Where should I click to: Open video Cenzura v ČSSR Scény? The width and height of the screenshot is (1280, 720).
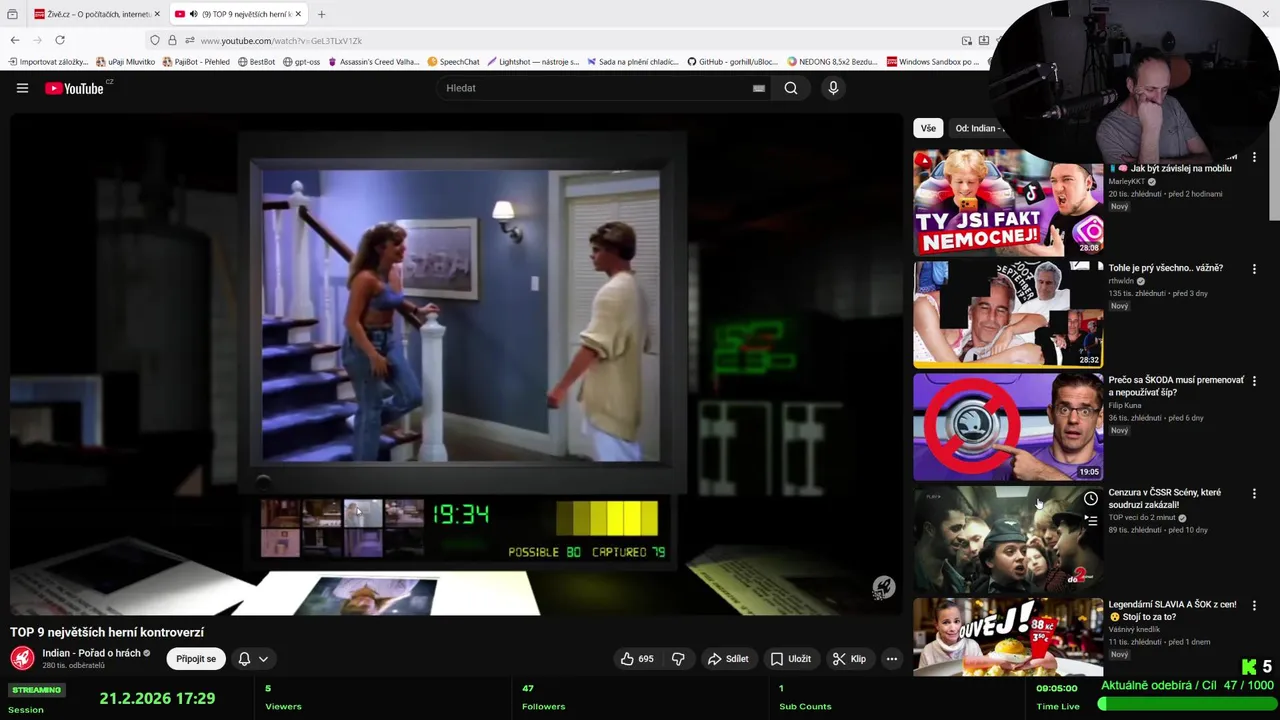click(x=1164, y=498)
